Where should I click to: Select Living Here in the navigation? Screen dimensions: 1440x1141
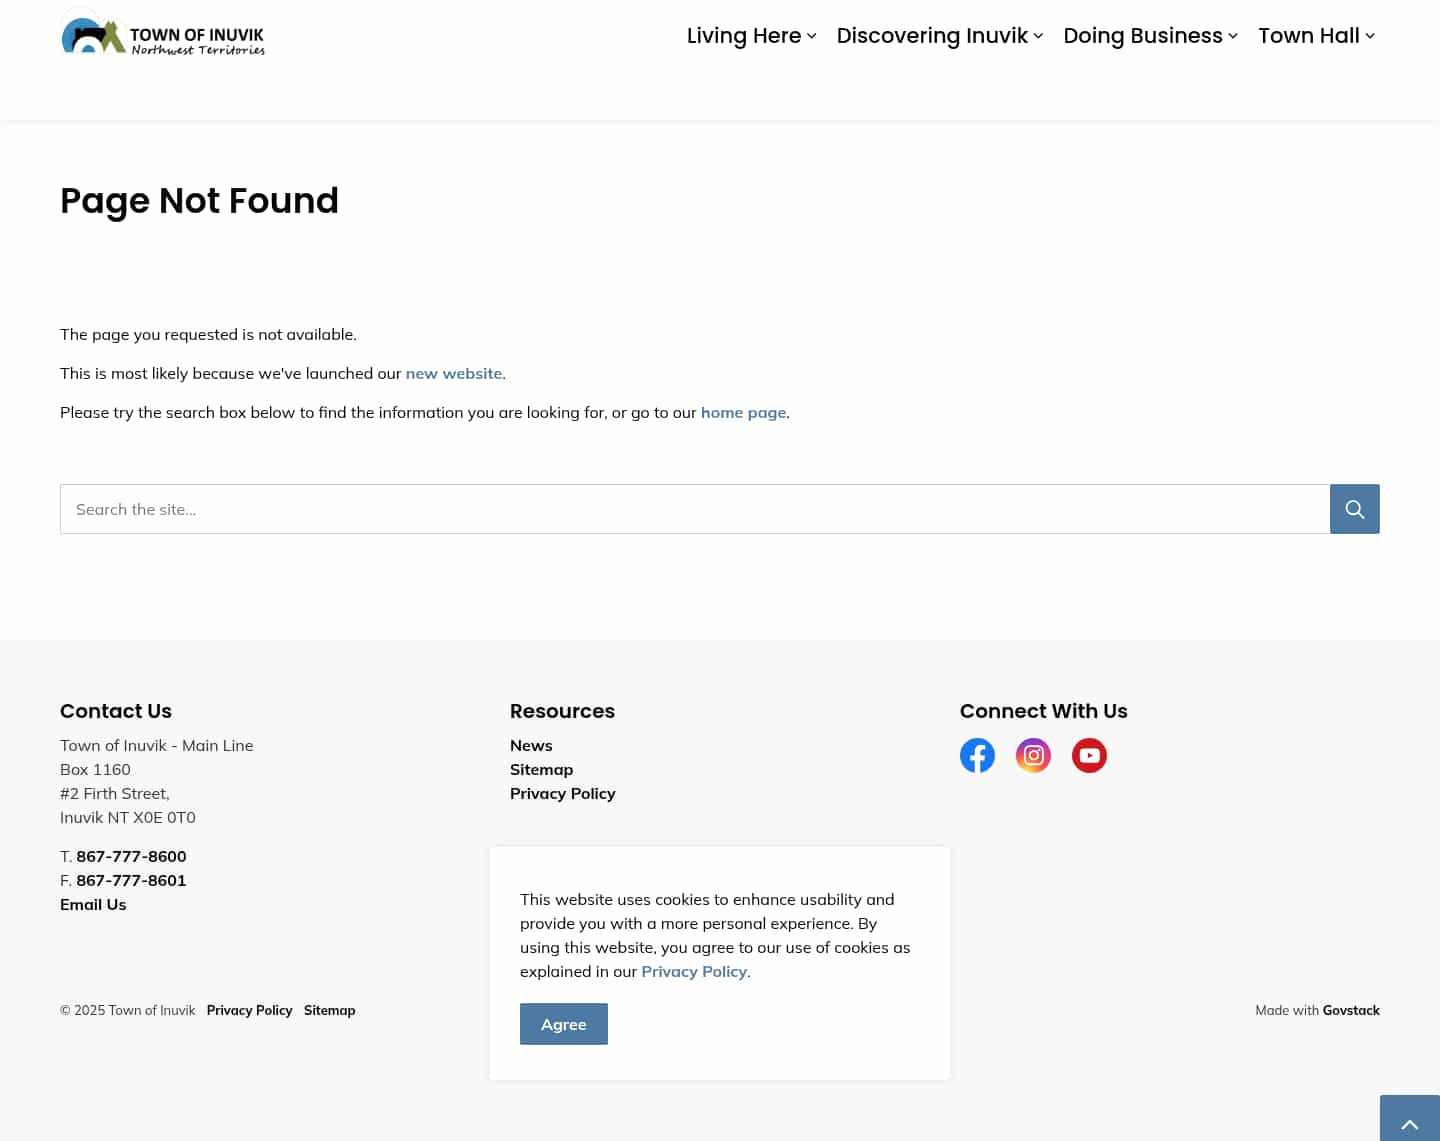click(744, 36)
